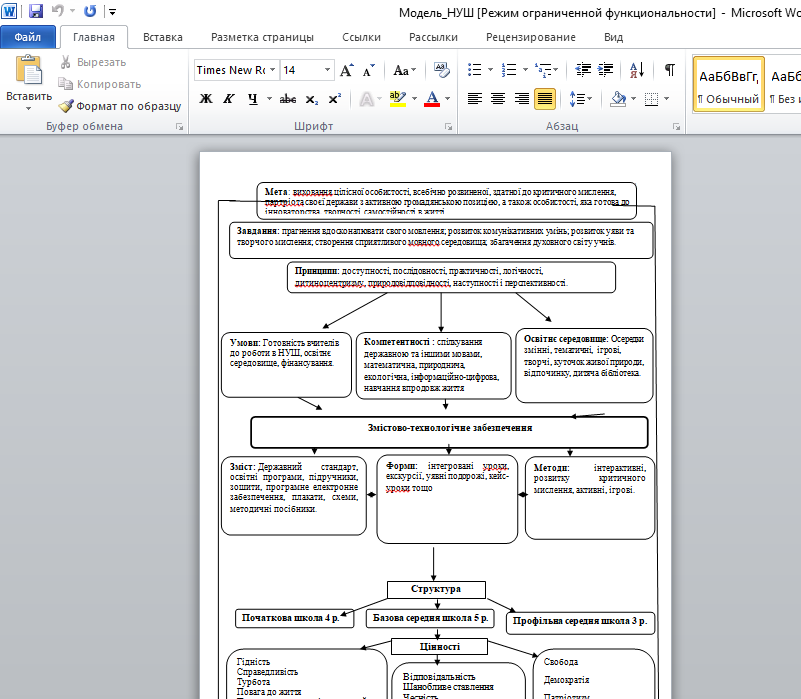Screen dimensions: 801x699
Task: Open the Рассылки ribbon tab
Action: [433, 37]
